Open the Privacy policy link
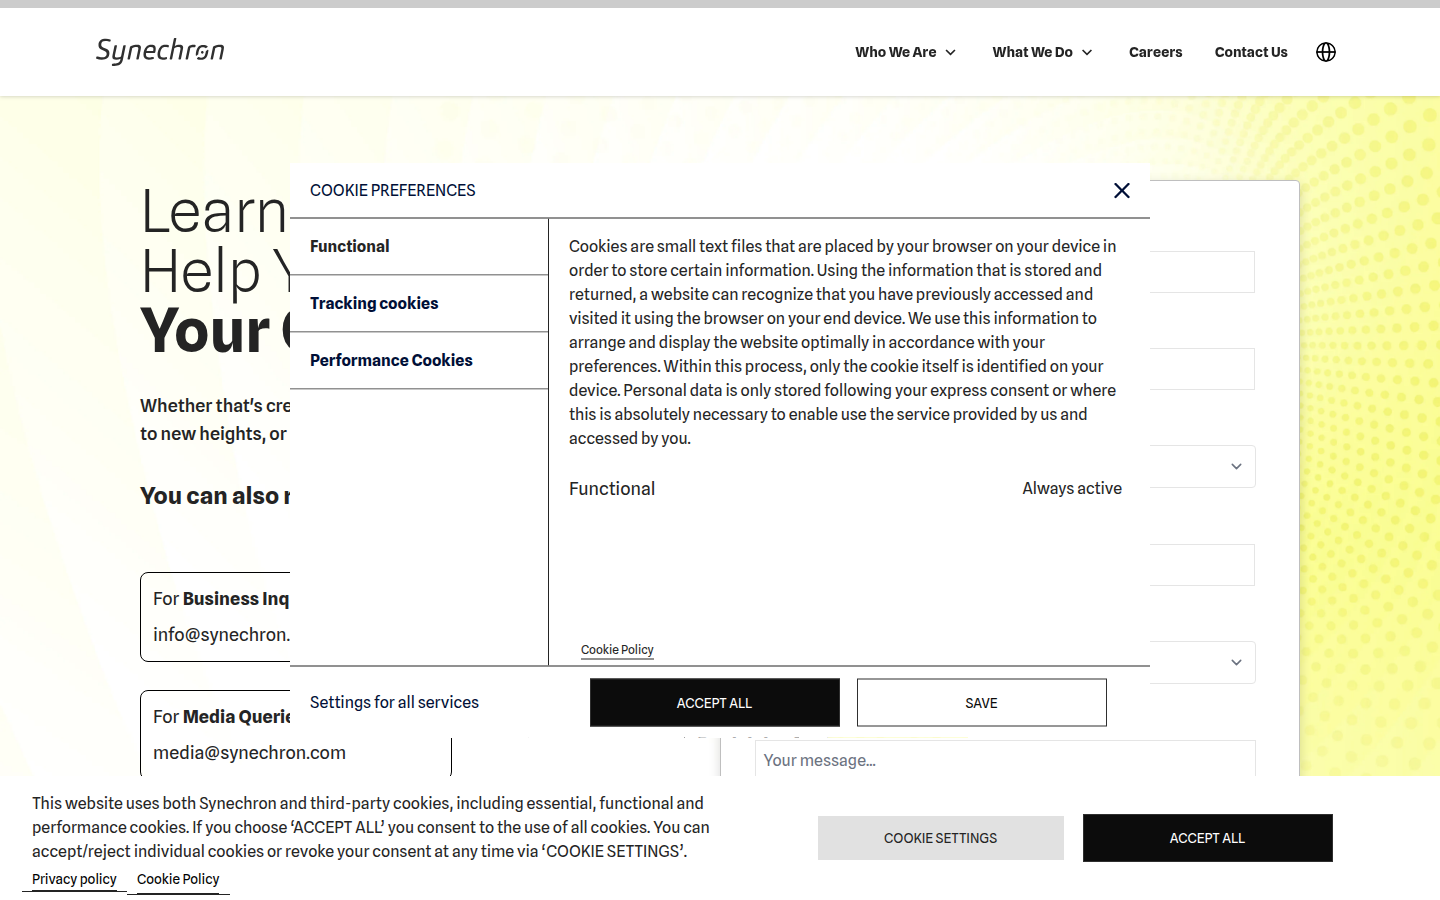Screen dimensions: 1440x900 pyautogui.click(x=74, y=879)
